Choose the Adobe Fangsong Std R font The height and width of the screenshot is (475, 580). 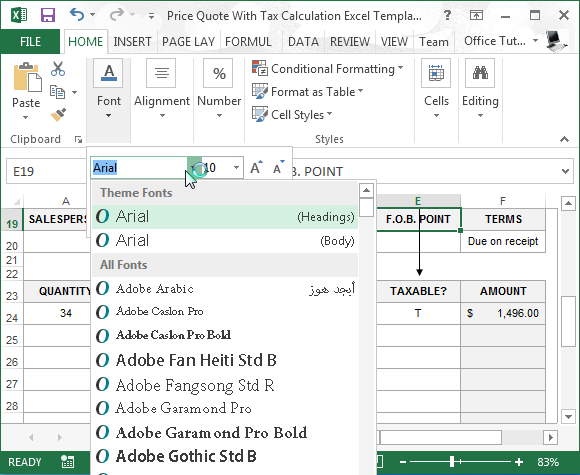tap(225, 385)
